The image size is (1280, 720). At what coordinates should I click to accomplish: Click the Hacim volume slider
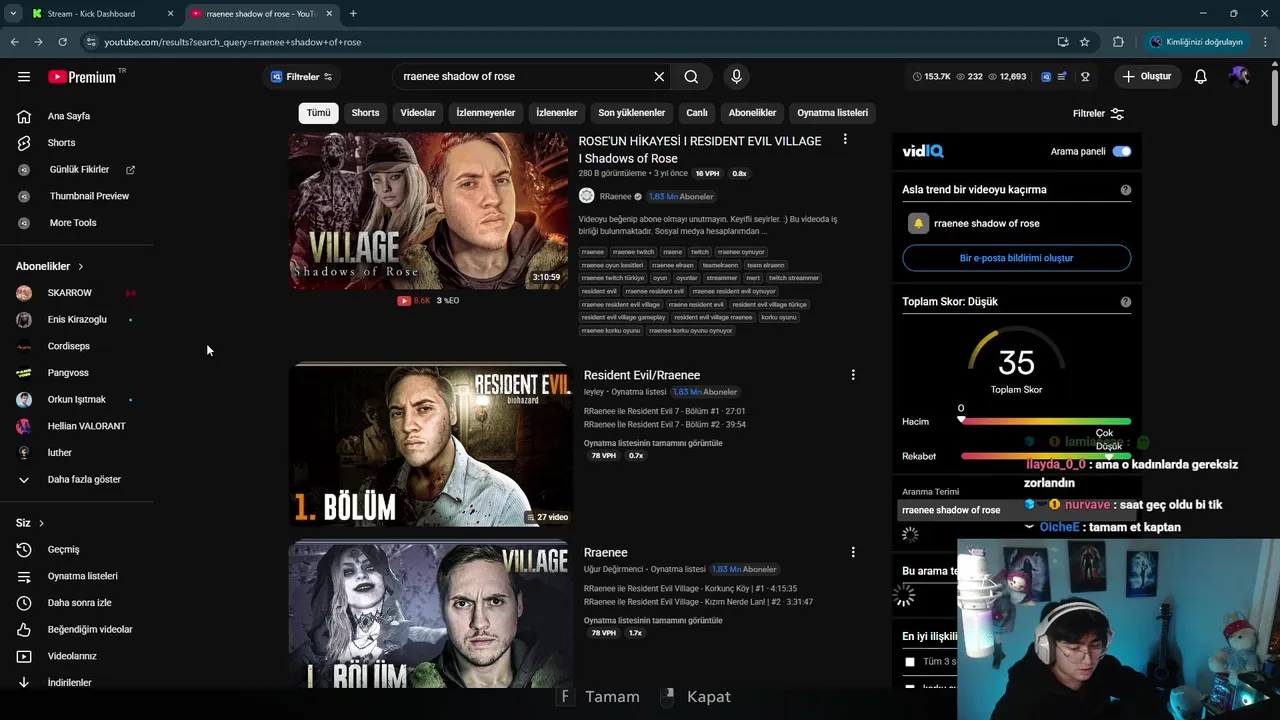click(1046, 421)
